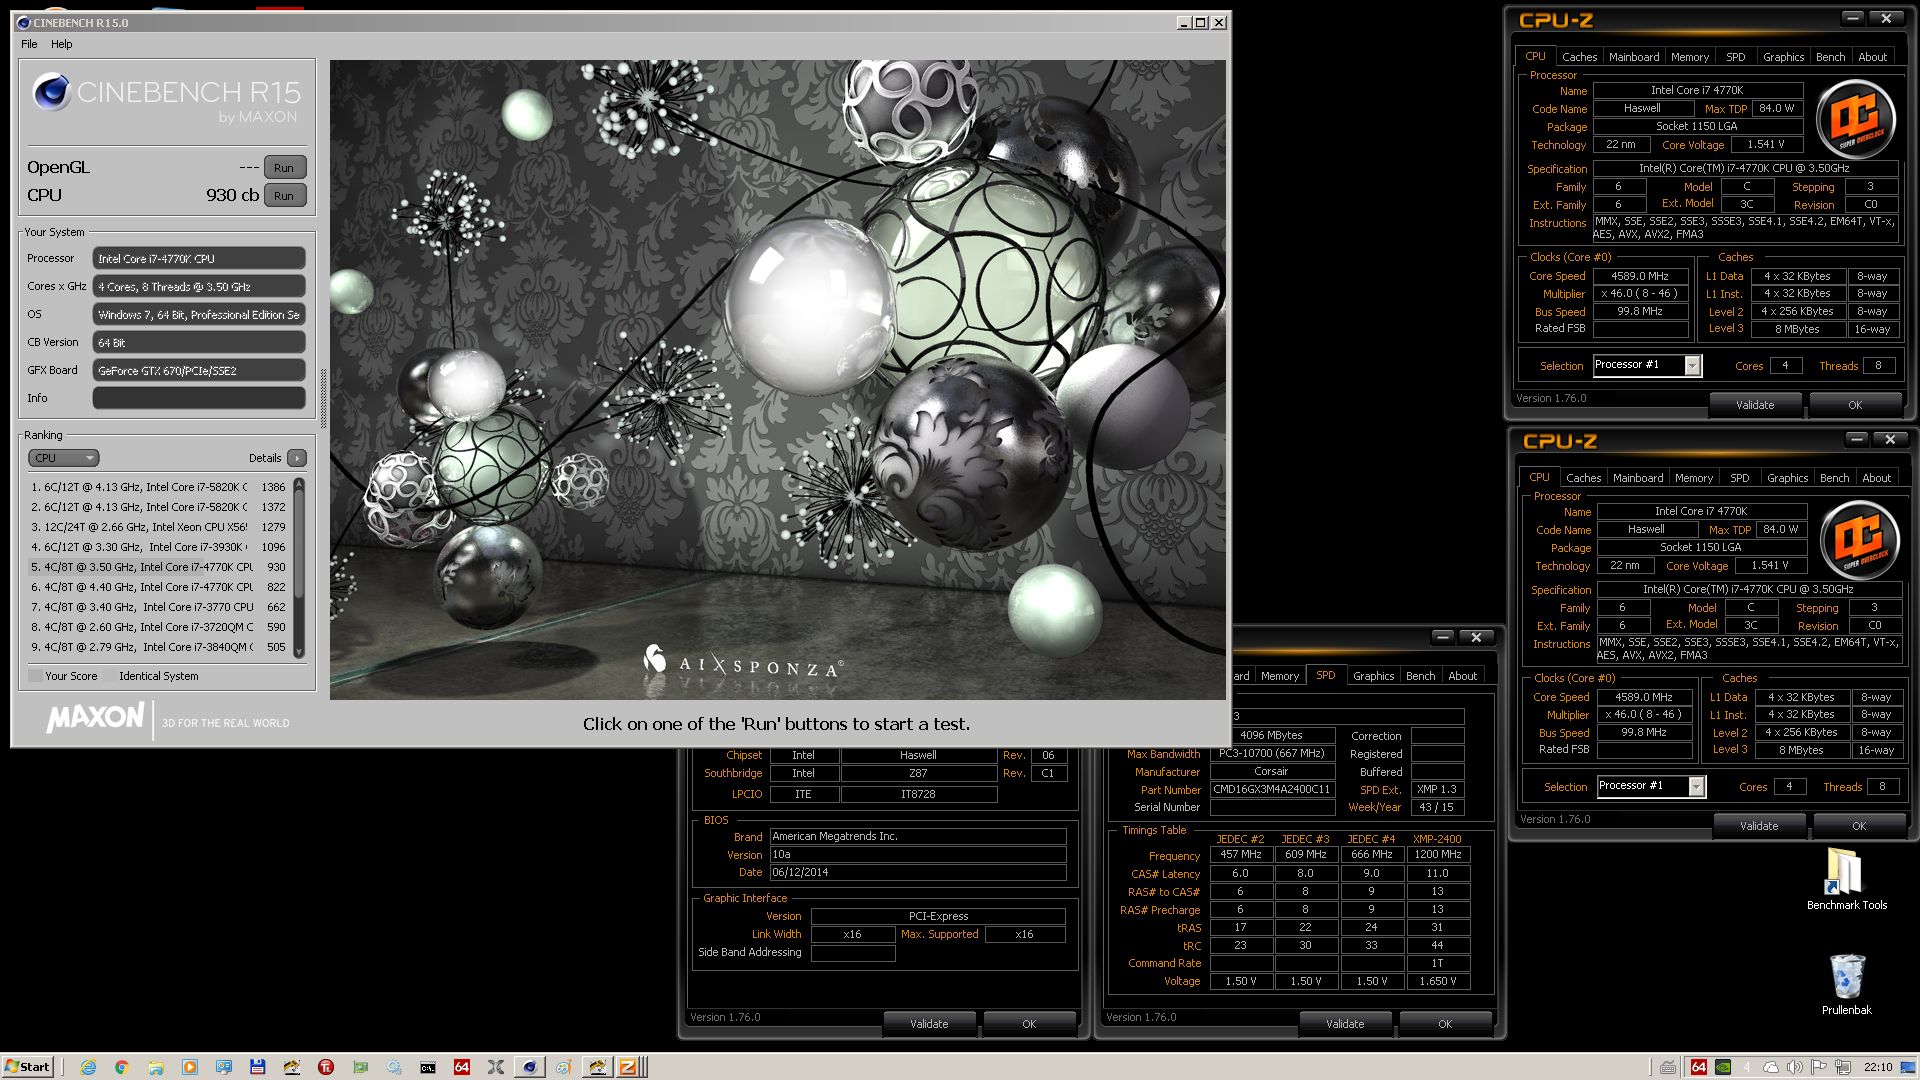Open the Help menu in Cinebench

tap(62, 44)
